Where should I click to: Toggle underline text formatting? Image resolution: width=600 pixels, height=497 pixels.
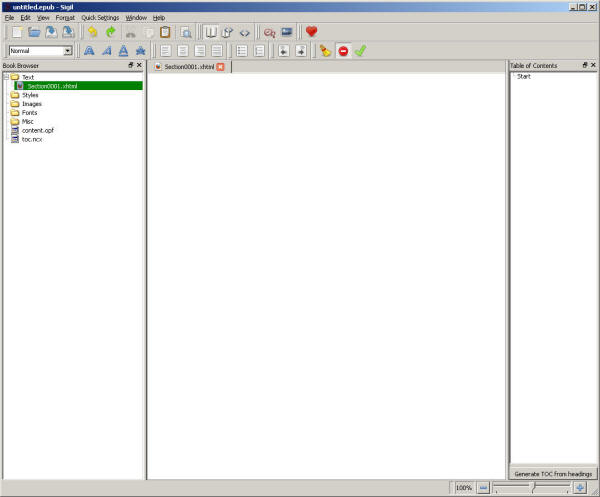coord(124,51)
